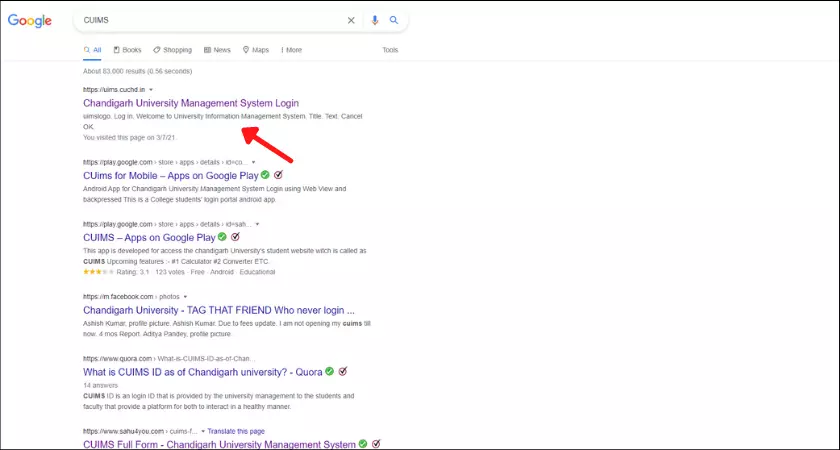840x450 pixels.
Task: Click green checkmark beside CUIMS Full Form
Action: (x=363, y=444)
